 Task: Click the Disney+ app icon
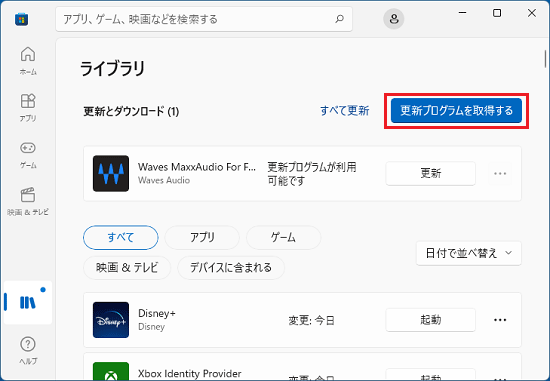coord(111,320)
